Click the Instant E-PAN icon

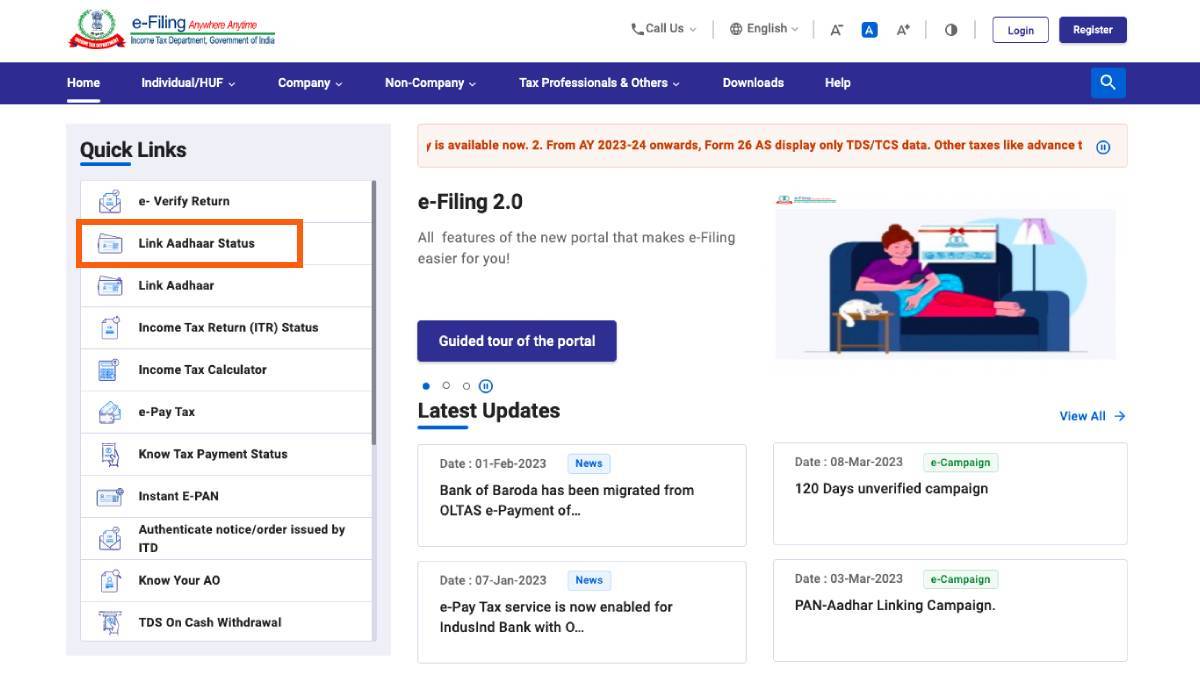coord(109,496)
